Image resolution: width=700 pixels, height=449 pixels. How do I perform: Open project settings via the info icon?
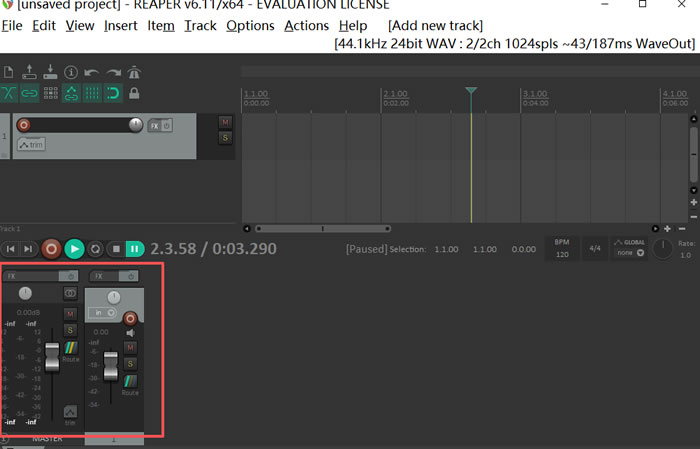tap(70, 72)
